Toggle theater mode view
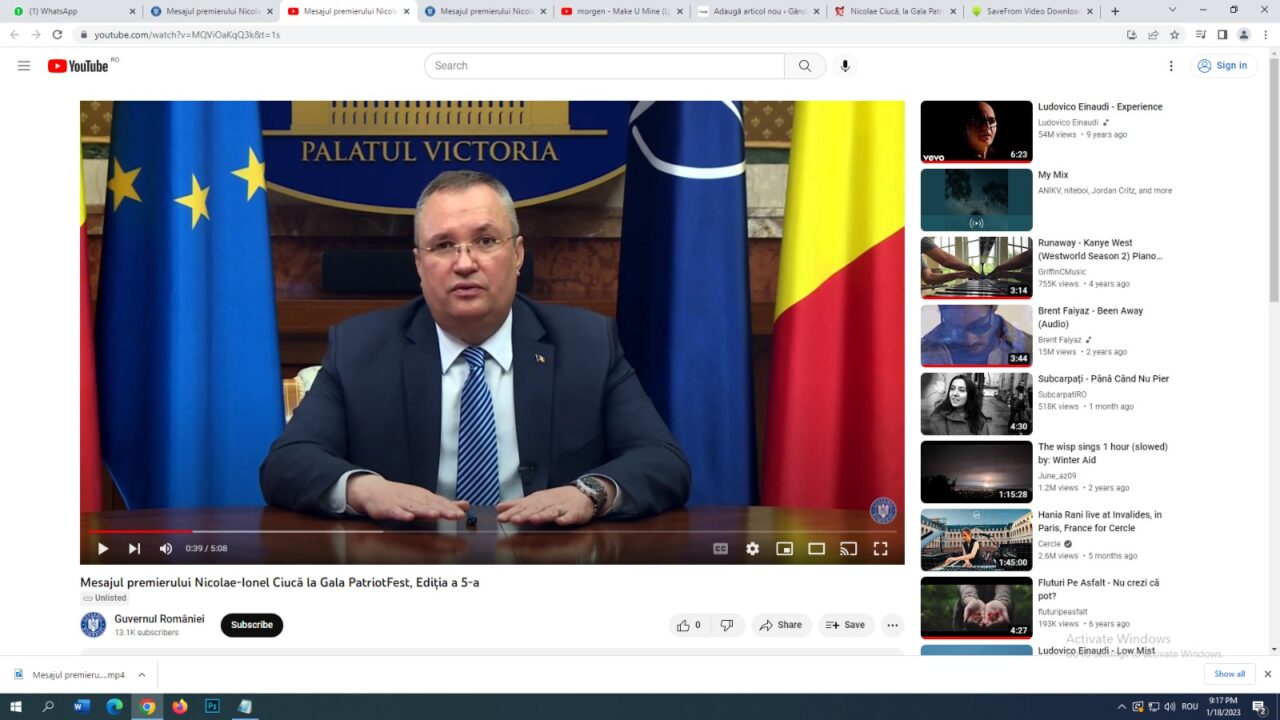Image resolution: width=1280 pixels, height=720 pixels. [816, 548]
